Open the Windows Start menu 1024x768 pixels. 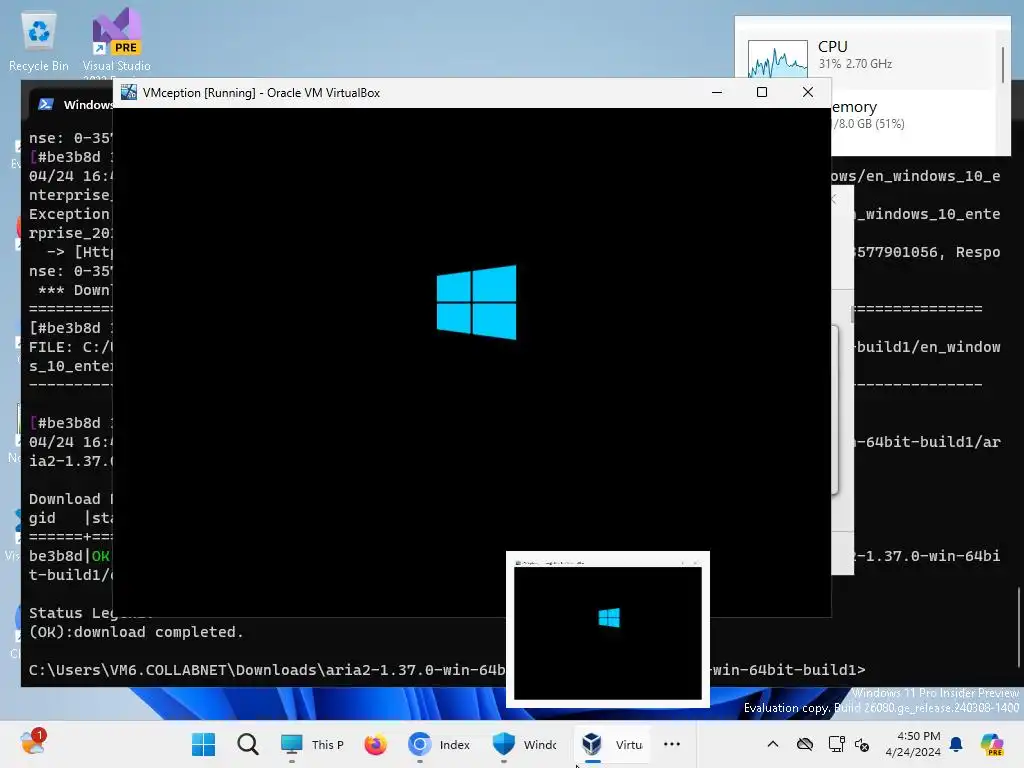point(204,744)
